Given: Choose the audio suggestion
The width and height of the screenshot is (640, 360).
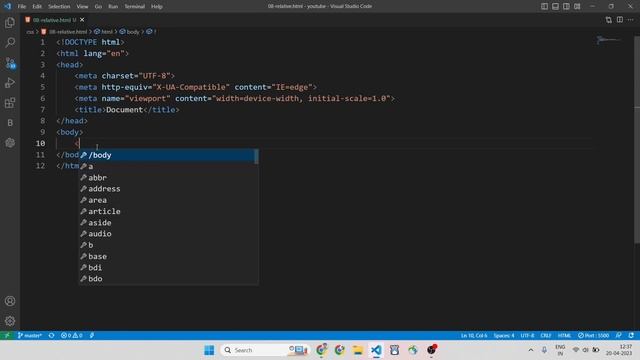Looking at the screenshot, I should tap(168, 234).
